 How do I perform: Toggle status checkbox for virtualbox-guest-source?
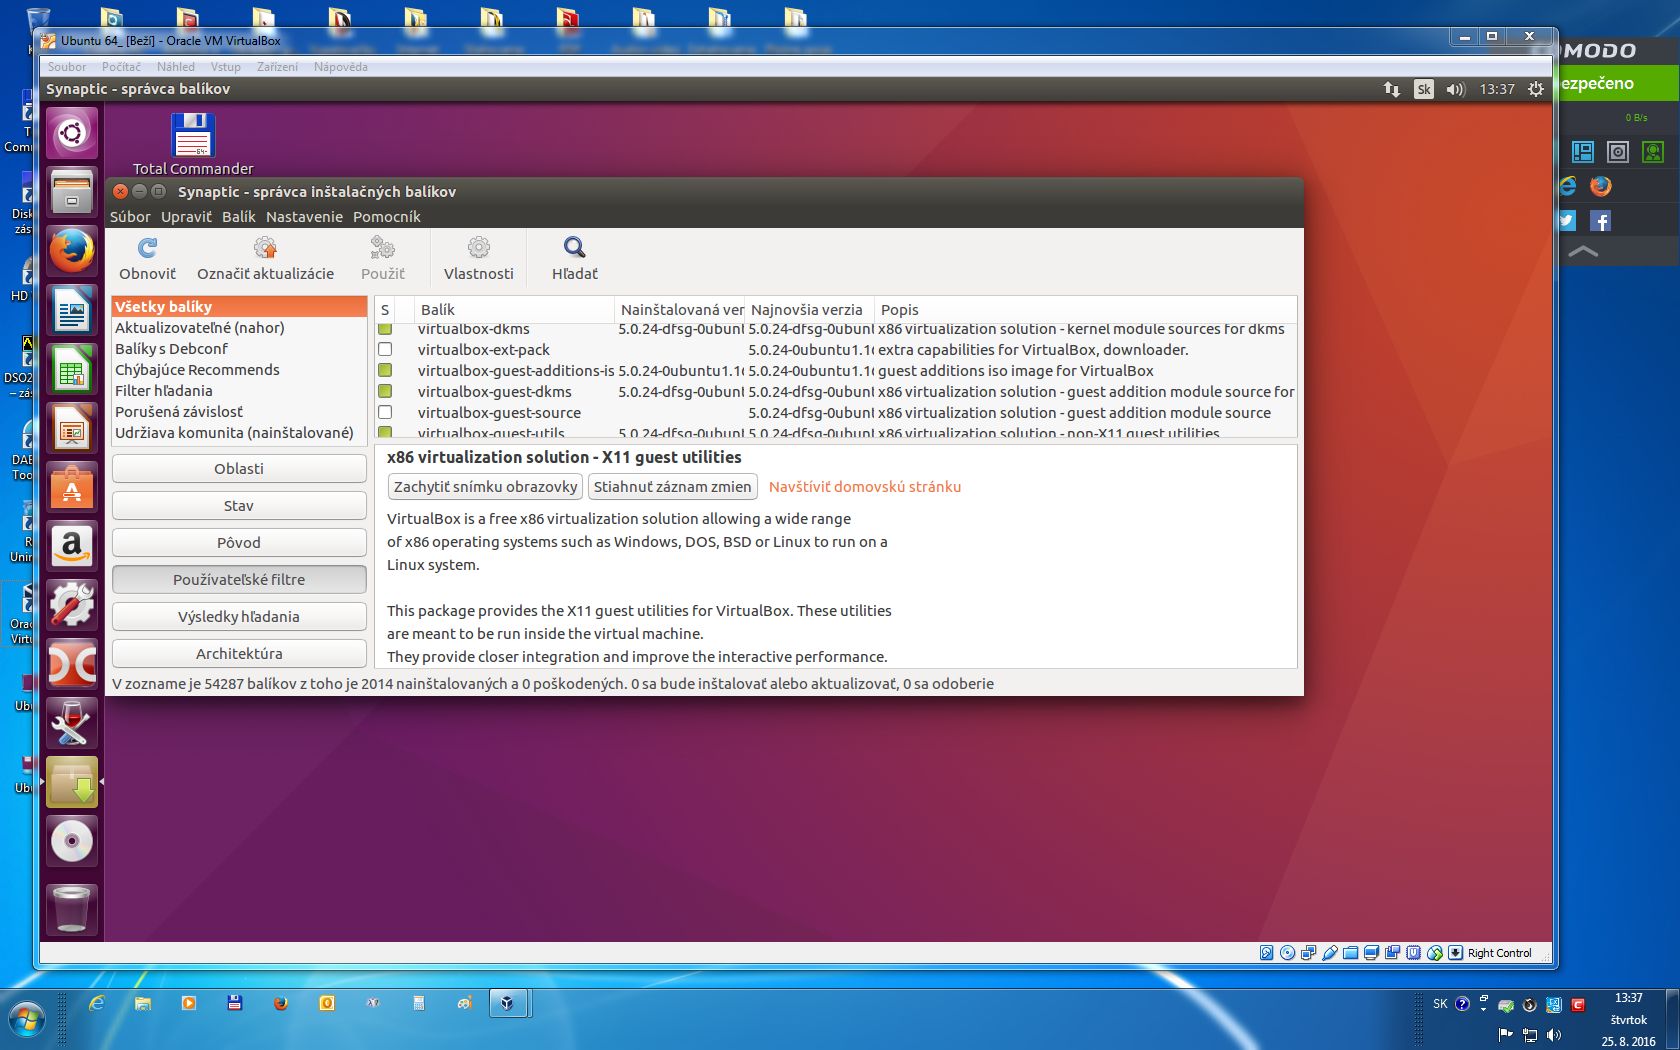pyautogui.click(x=385, y=412)
